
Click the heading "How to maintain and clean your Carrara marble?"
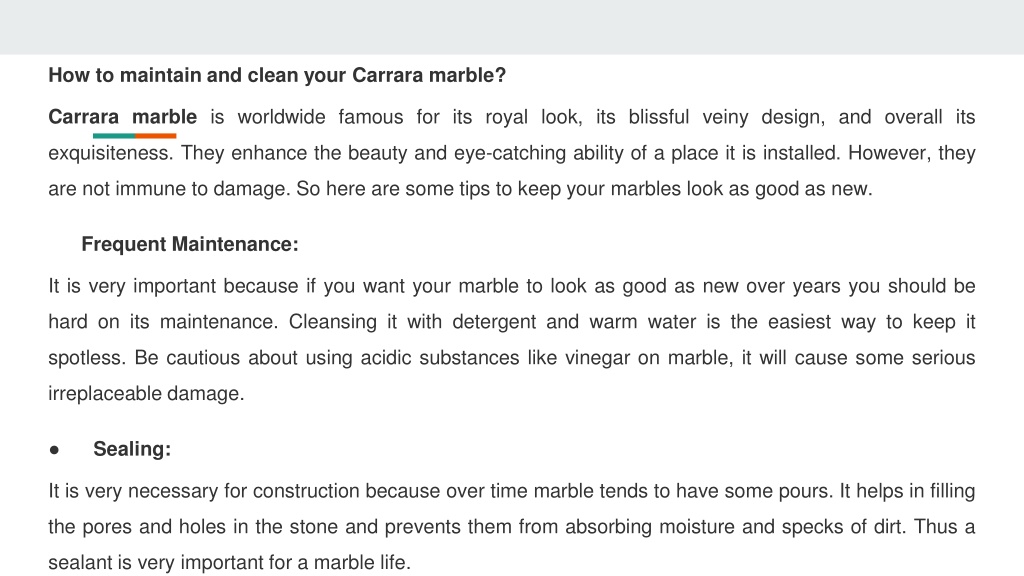coord(277,75)
